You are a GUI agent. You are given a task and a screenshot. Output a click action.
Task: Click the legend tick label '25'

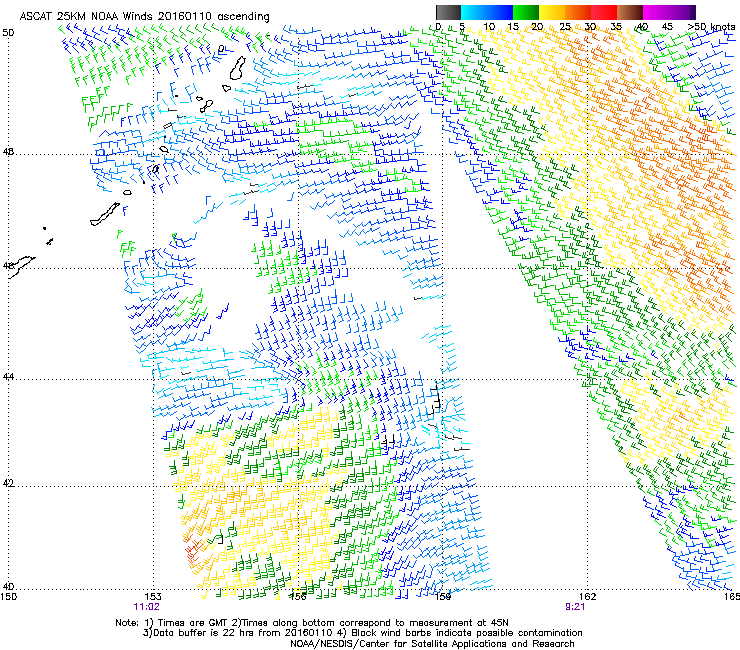click(565, 27)
